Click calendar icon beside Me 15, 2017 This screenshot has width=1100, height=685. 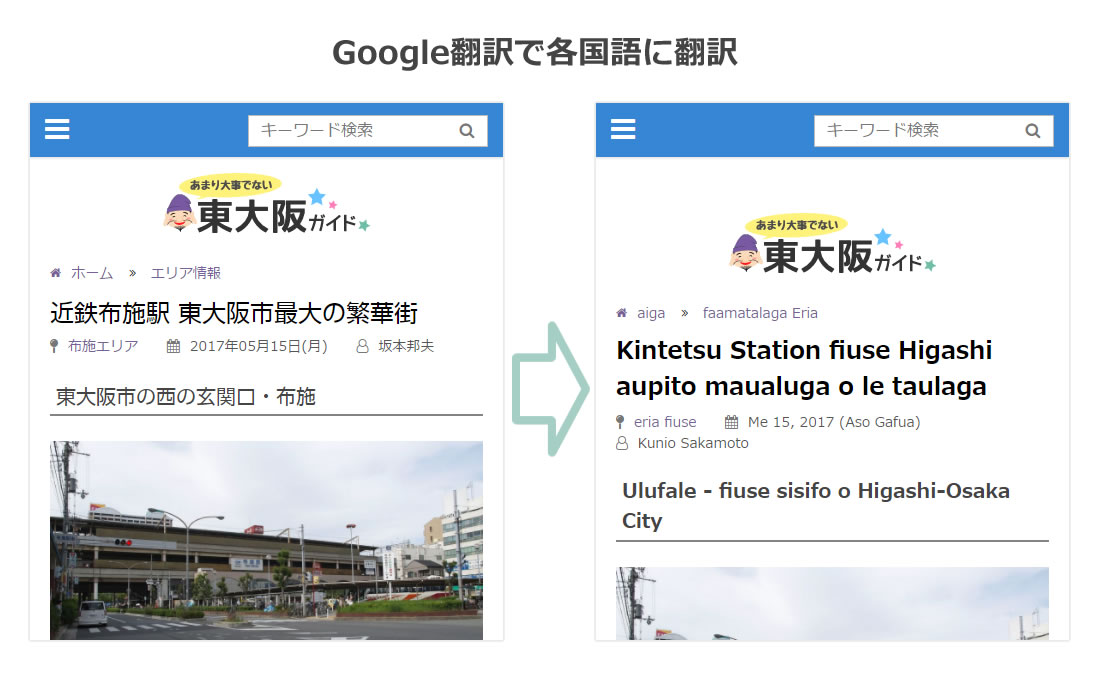pyautogui.click(x=732, y=422)
